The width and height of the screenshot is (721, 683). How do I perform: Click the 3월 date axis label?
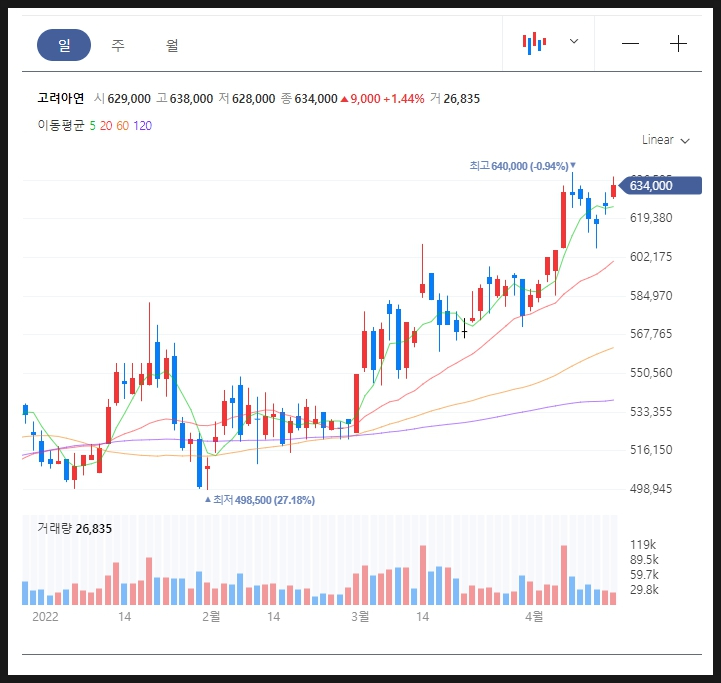tap(360, 616)
